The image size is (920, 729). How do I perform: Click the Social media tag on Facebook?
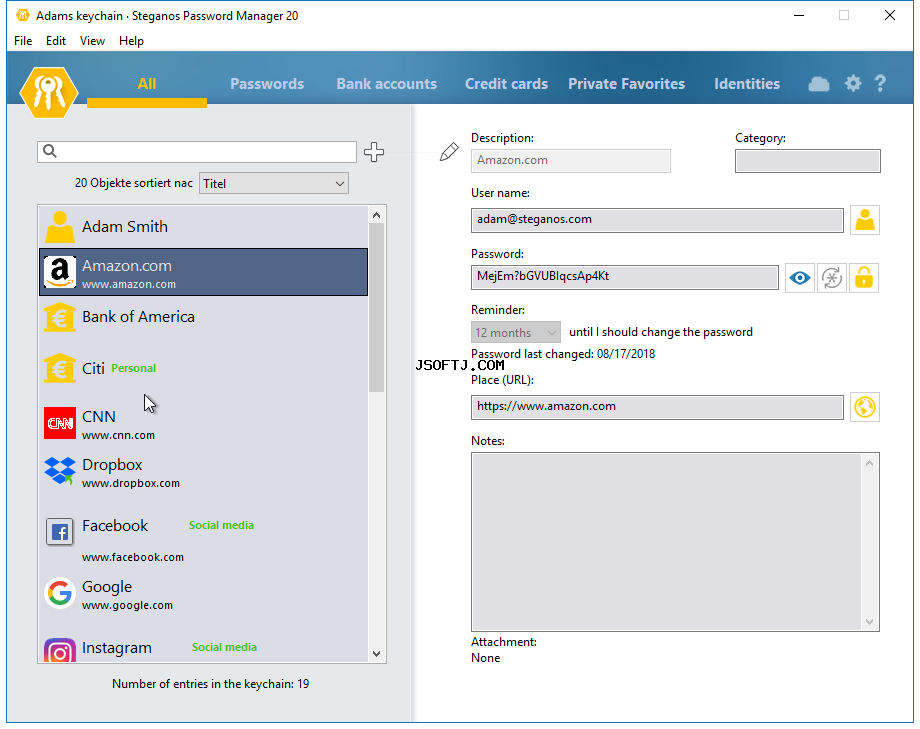[x=221, y=525]
